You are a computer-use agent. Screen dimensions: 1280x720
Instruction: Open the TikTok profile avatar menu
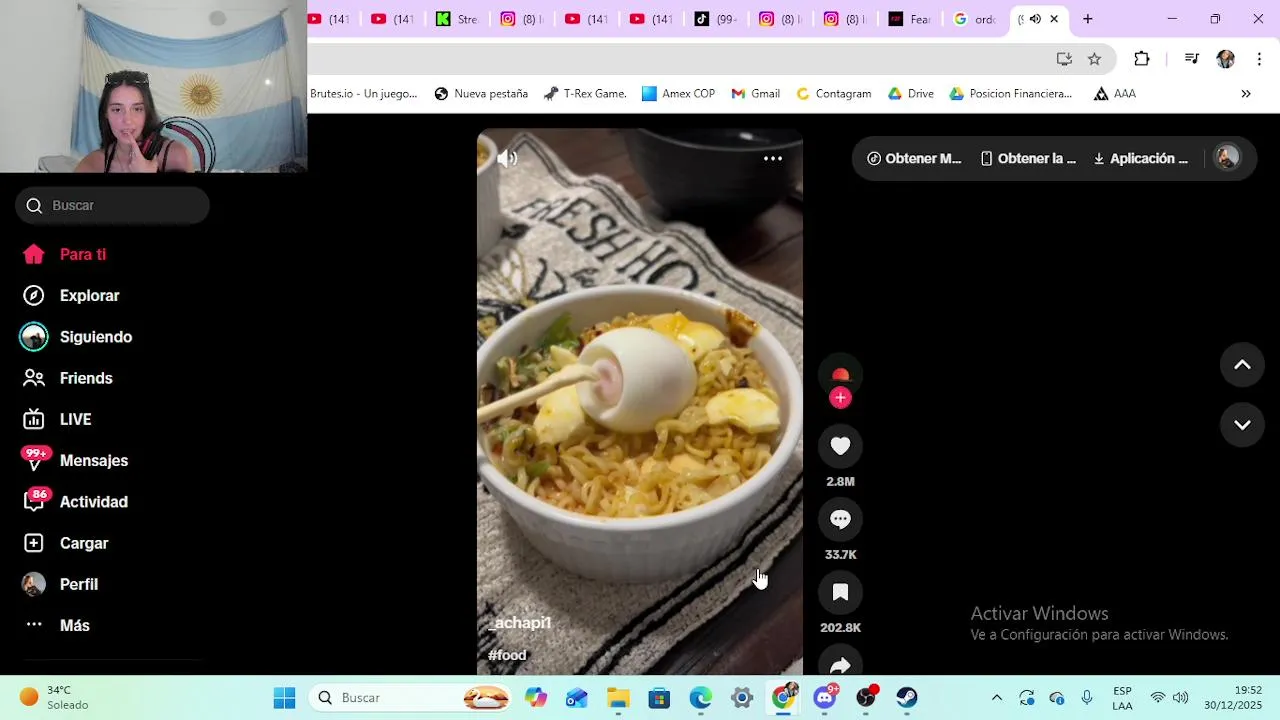click(x=1227, y=157)
